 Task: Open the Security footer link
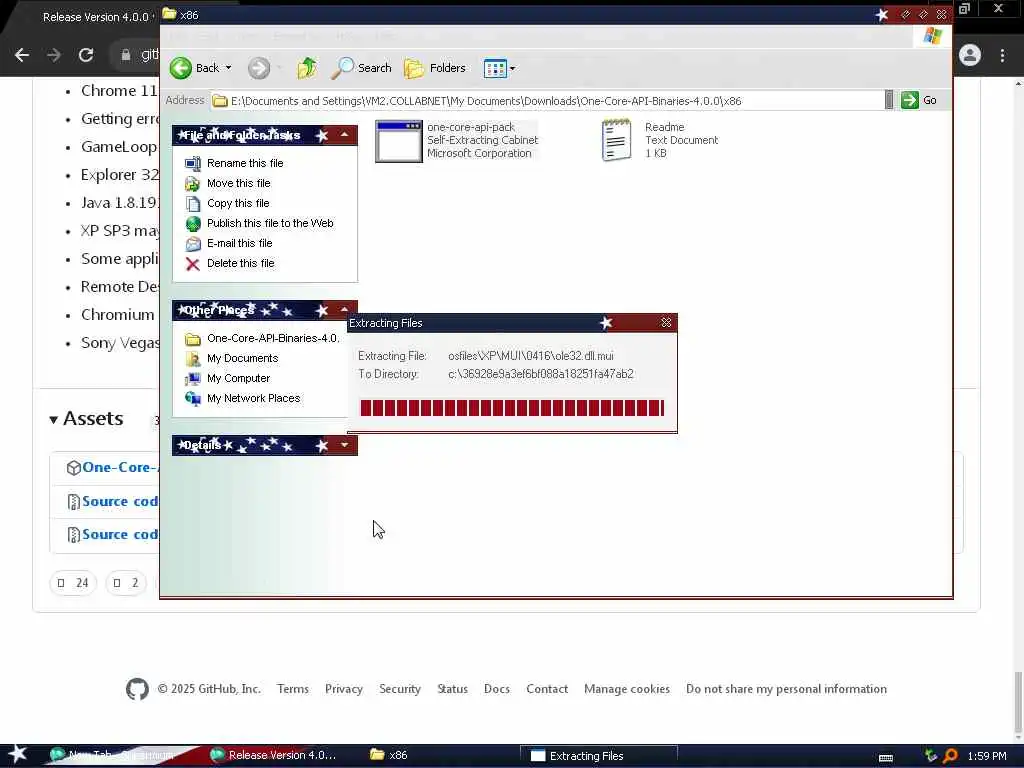click(x=400, y=689)
